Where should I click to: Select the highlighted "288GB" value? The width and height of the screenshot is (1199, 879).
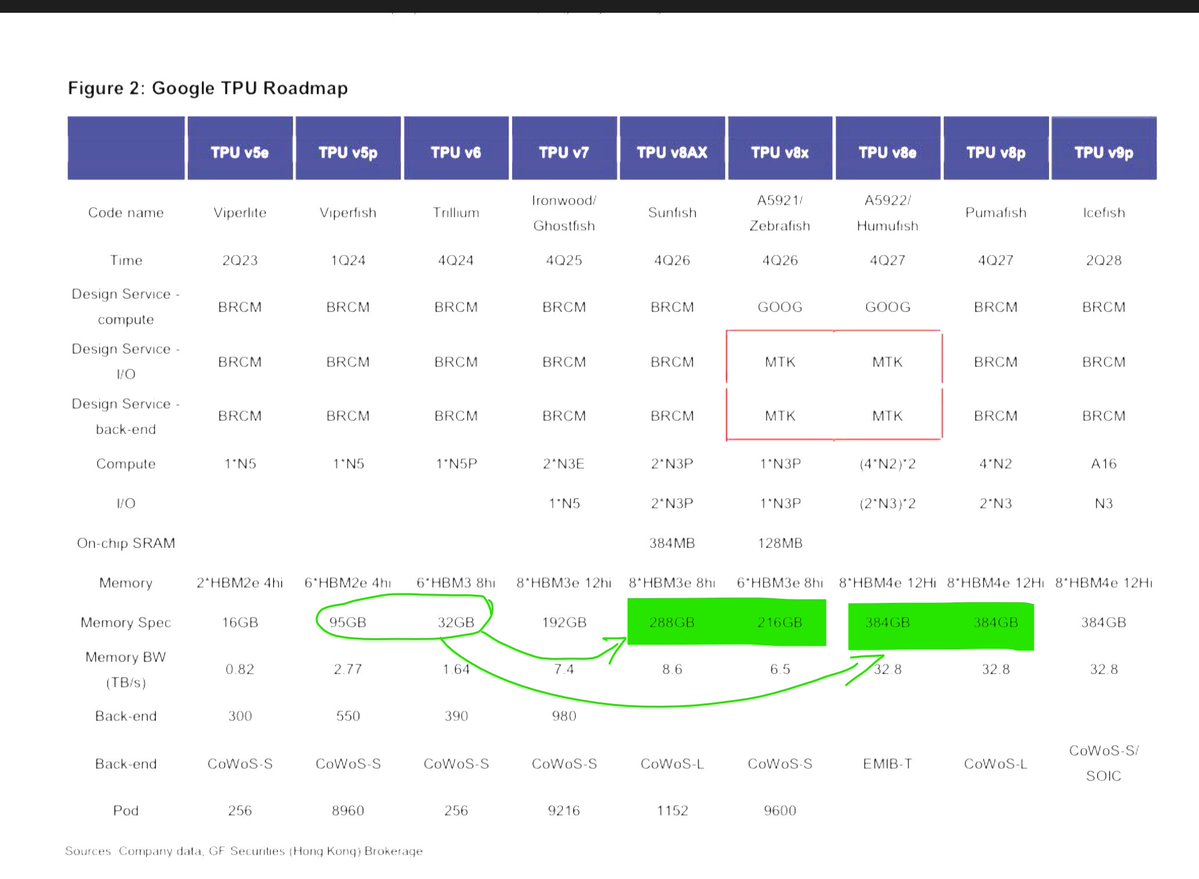[x=672, y=622]
